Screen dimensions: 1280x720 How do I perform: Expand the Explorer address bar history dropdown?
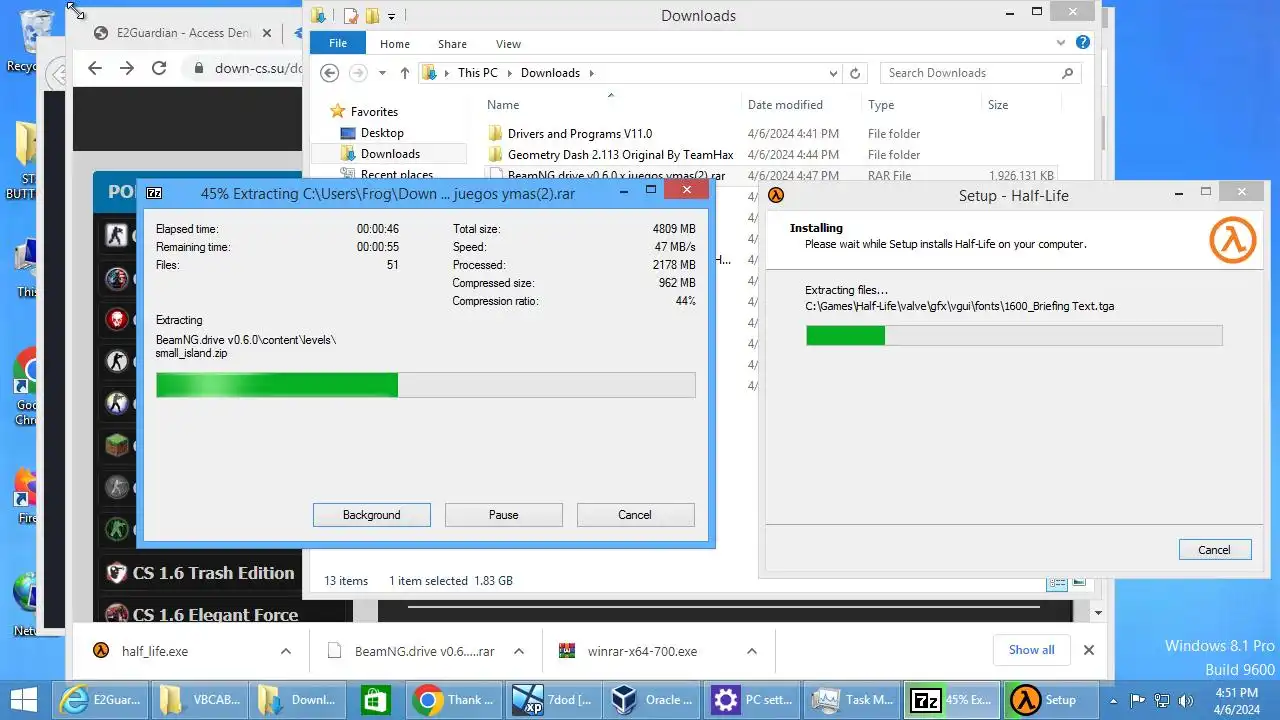coord(834,73)
